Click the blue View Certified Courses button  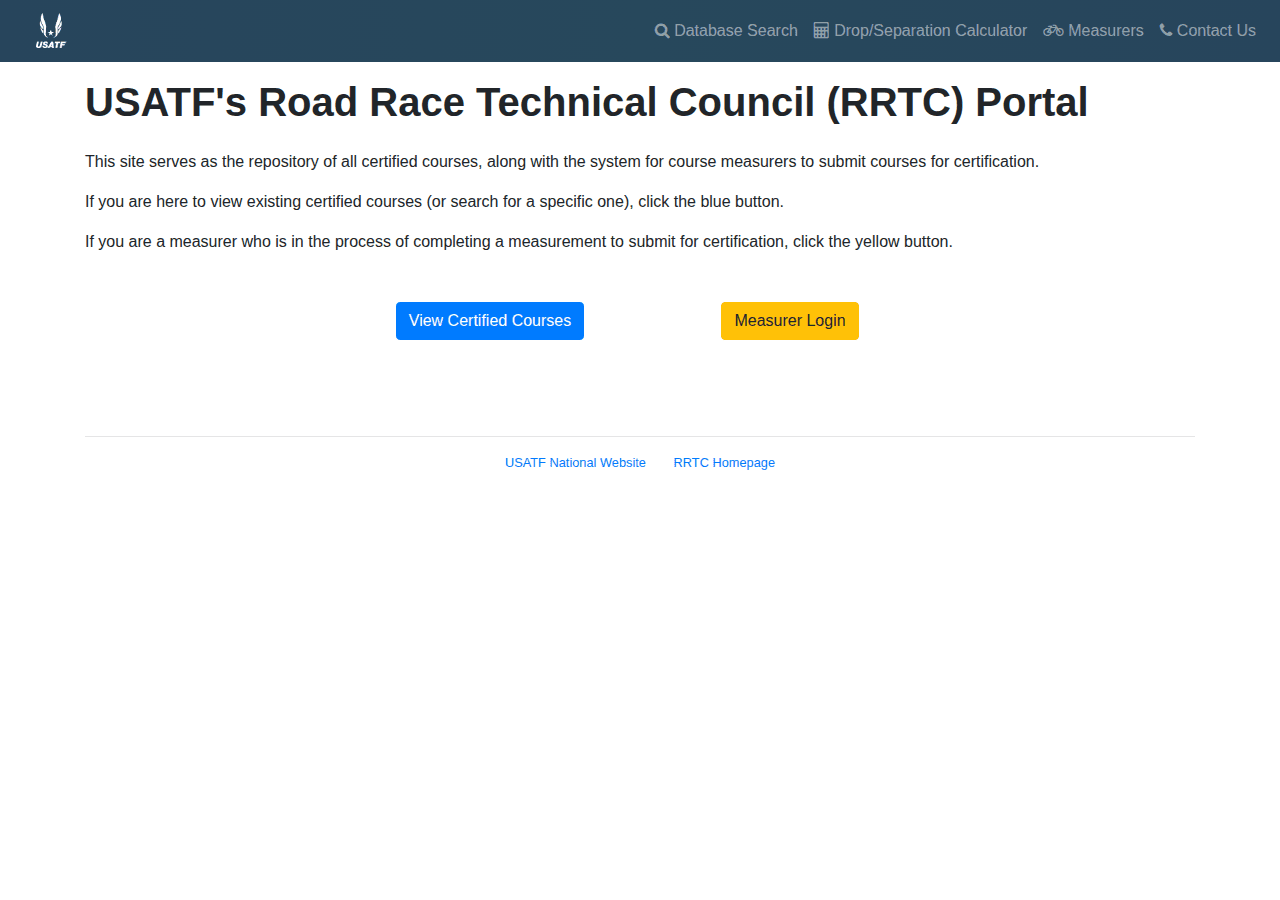coord(490,321)
